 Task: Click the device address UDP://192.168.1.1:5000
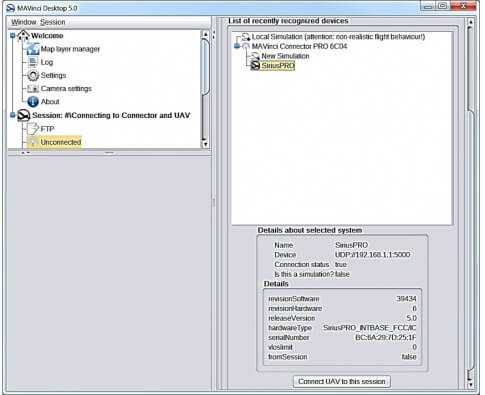point(372,255)
